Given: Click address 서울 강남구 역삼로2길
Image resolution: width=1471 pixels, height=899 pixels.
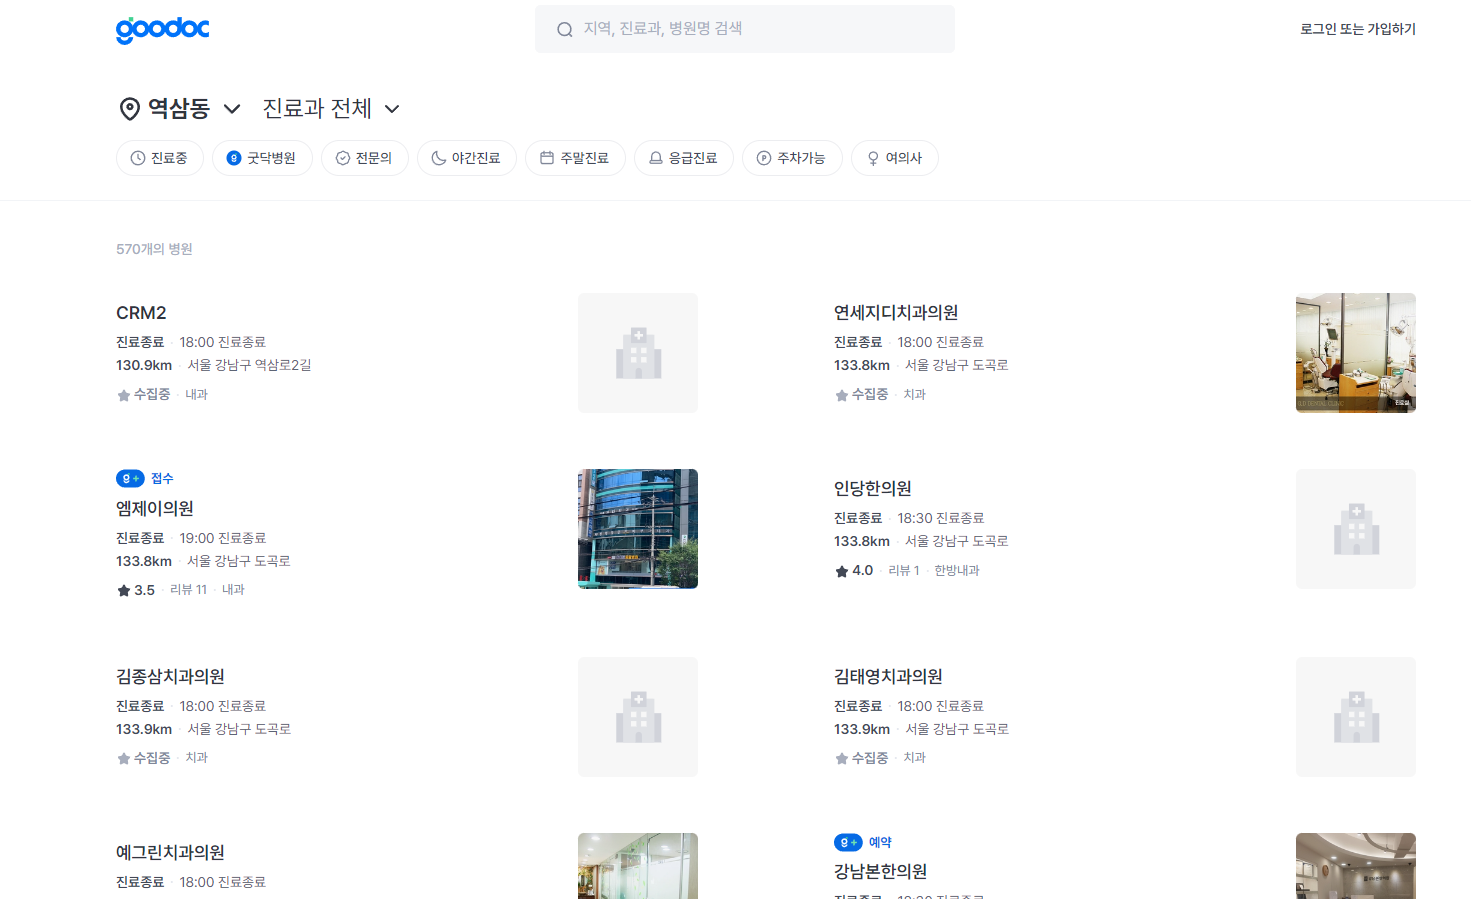Looking at the screenshot, I should [250, 365].
